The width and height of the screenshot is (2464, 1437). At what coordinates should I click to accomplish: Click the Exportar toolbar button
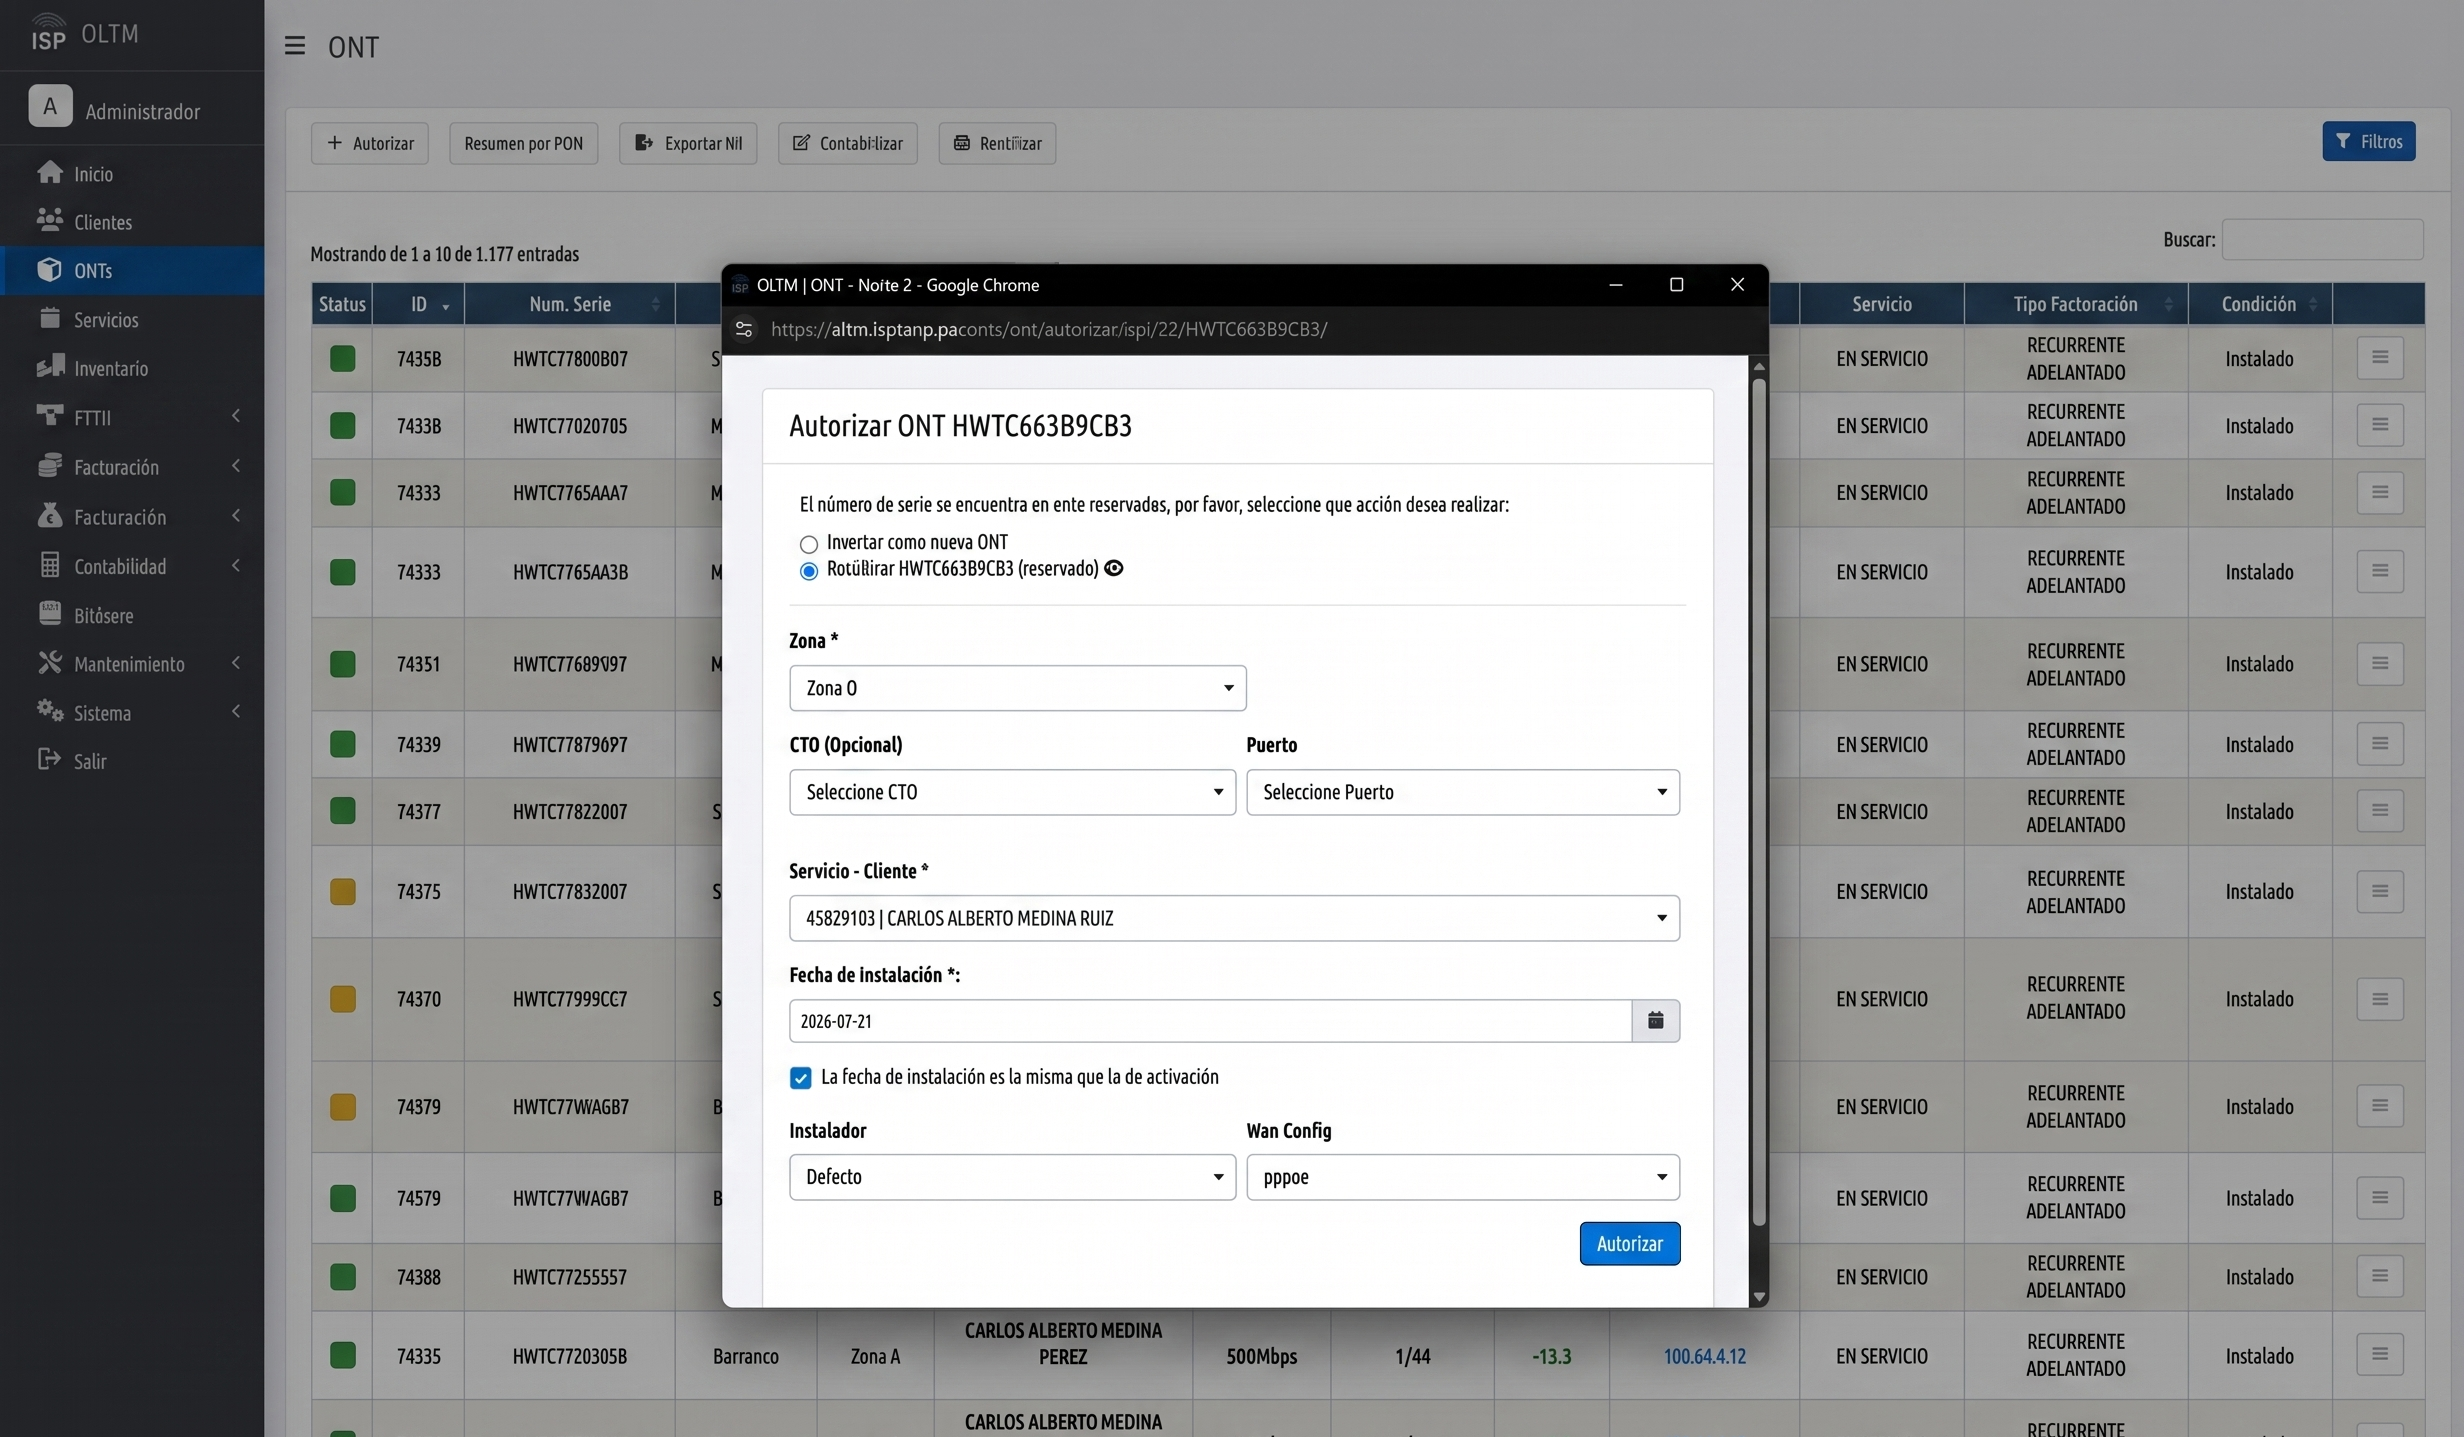[x=687, y=143]
